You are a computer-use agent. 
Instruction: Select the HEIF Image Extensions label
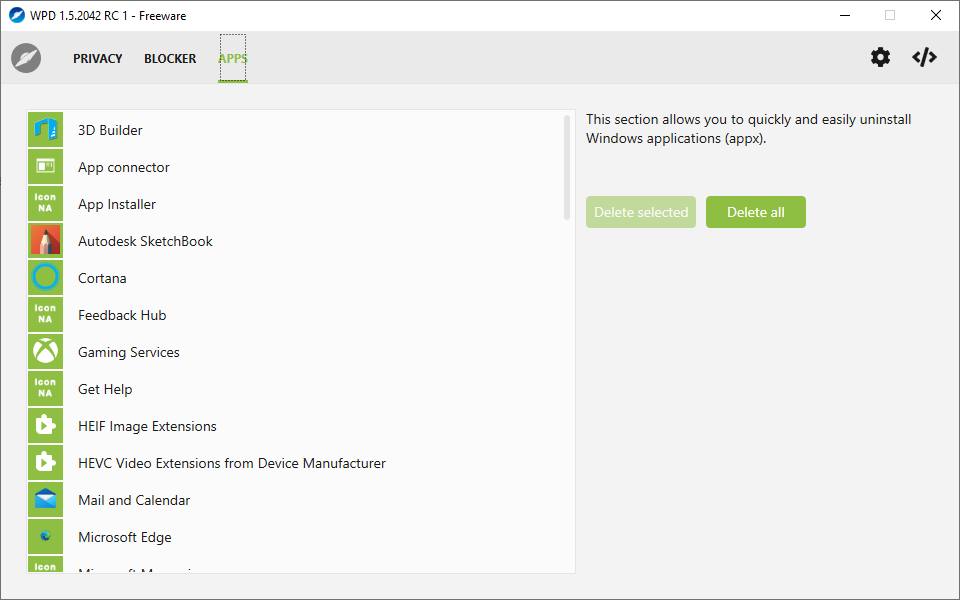click(147, 426)
